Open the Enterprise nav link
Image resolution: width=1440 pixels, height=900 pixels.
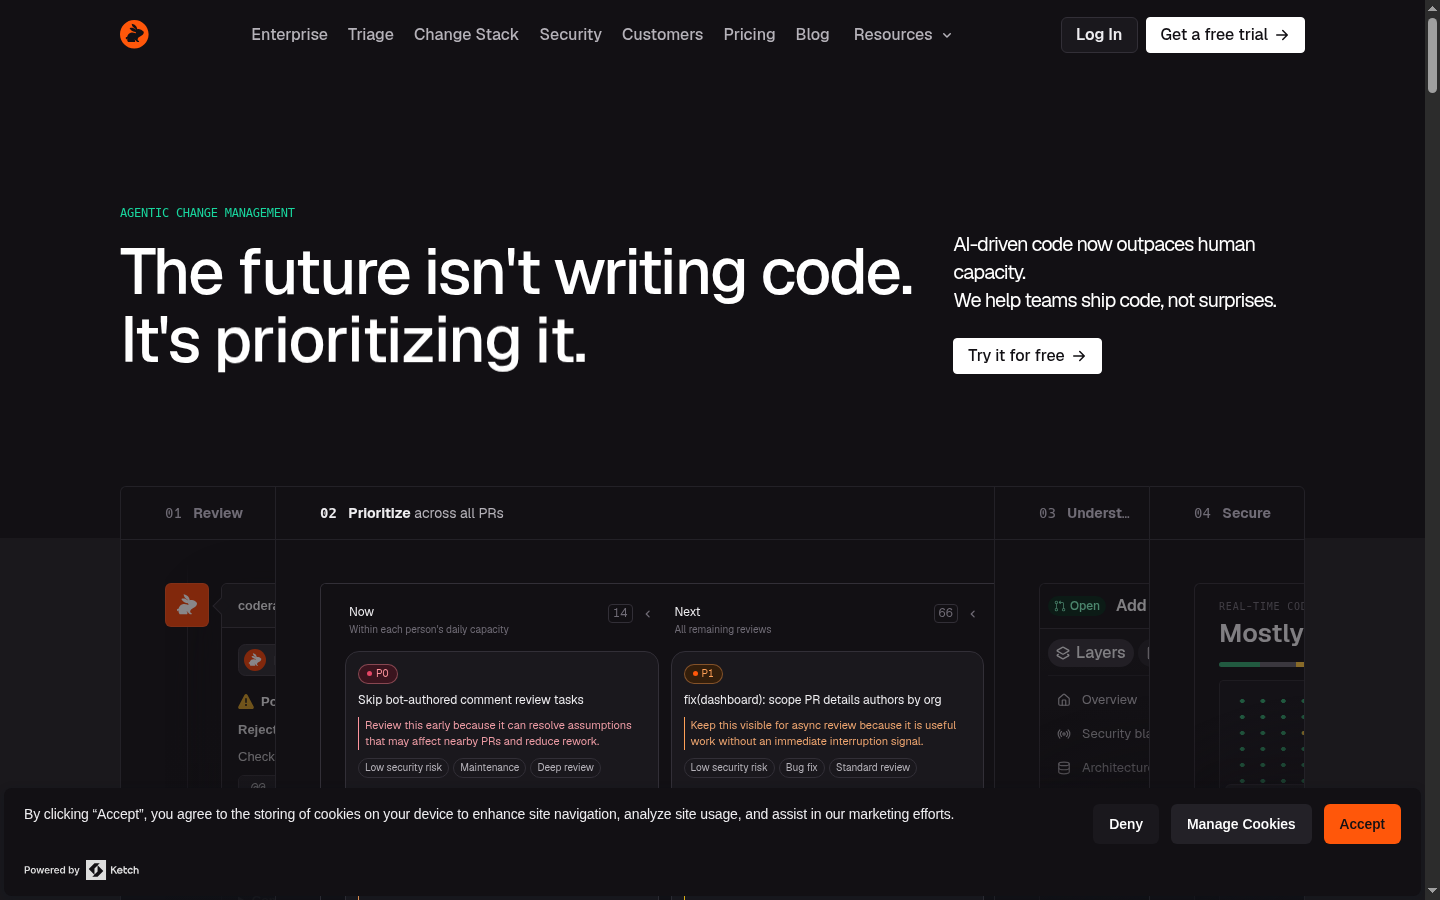click(290, 35)
